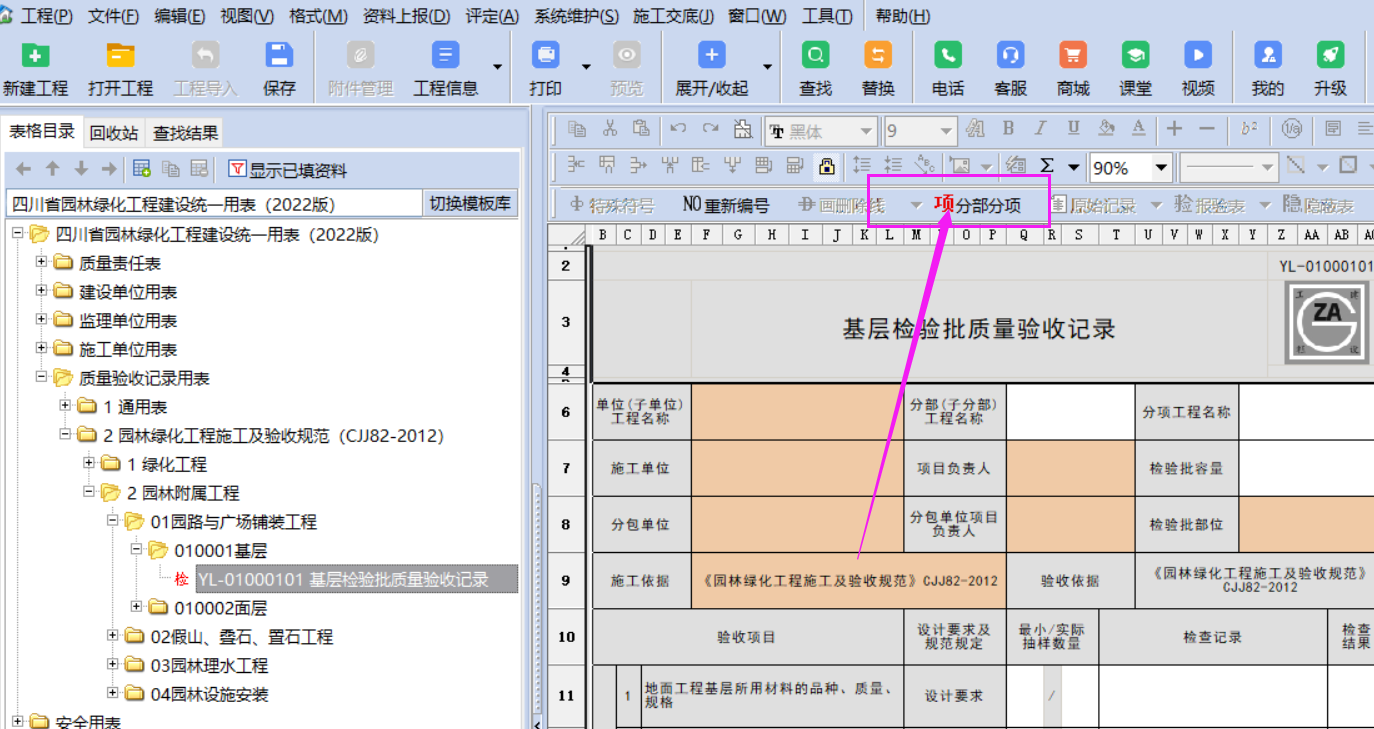Toggle the superscript b² button
The image size is (1374, 729).
coord(1249,129)
